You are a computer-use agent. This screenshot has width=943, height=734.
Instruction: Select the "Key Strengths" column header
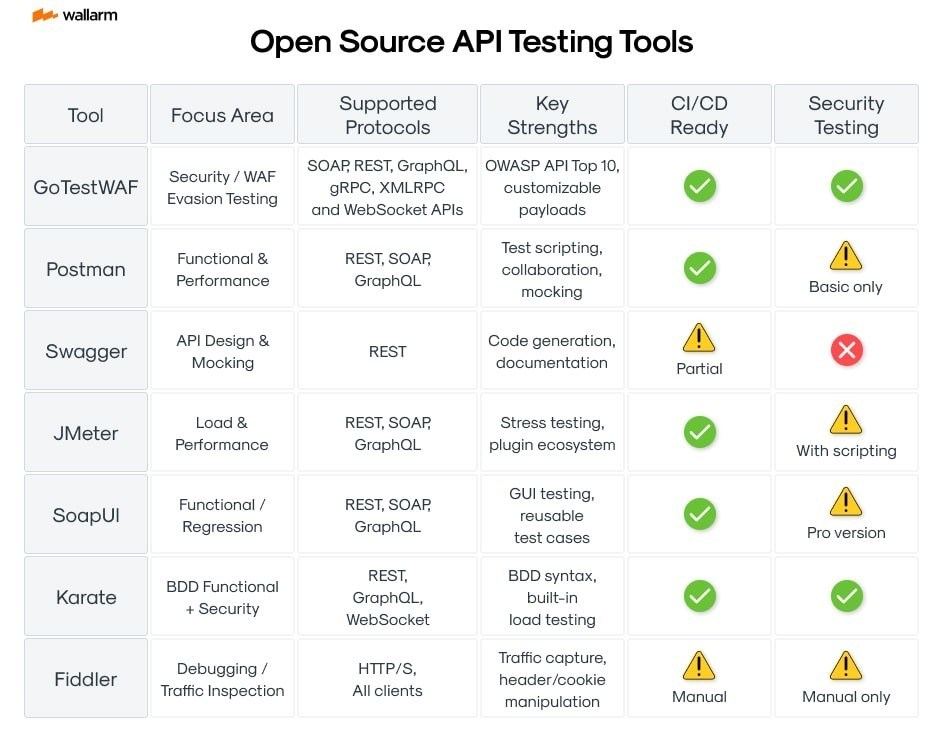(552, 114)
